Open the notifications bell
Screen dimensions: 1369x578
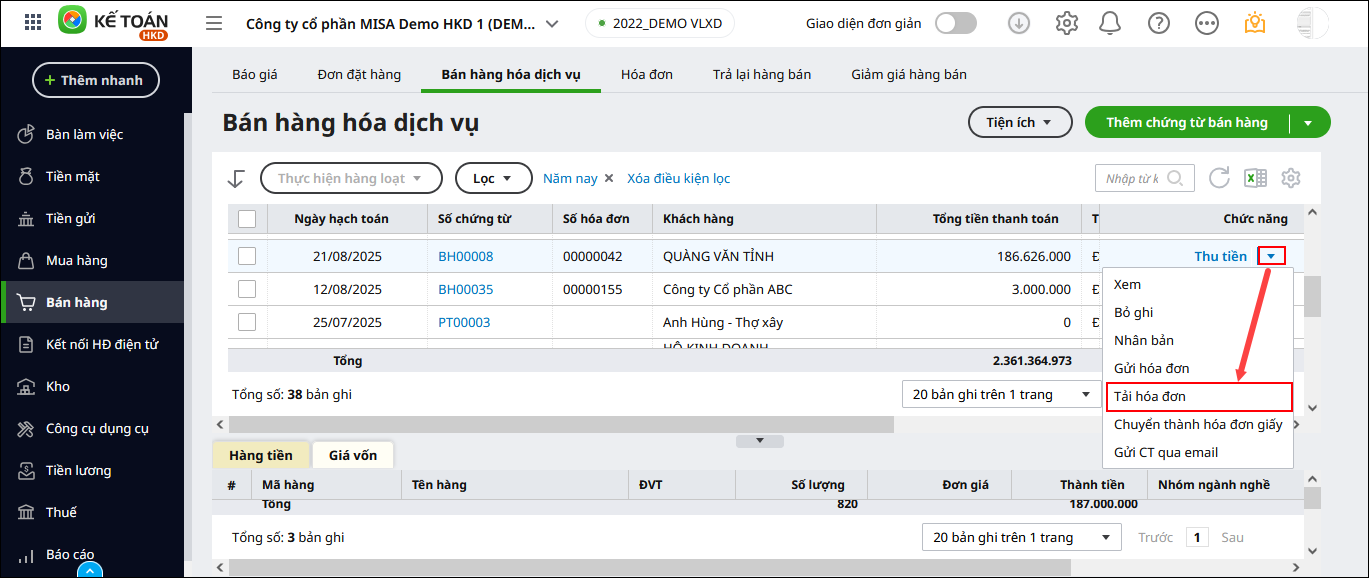[x=1109, y=23]
